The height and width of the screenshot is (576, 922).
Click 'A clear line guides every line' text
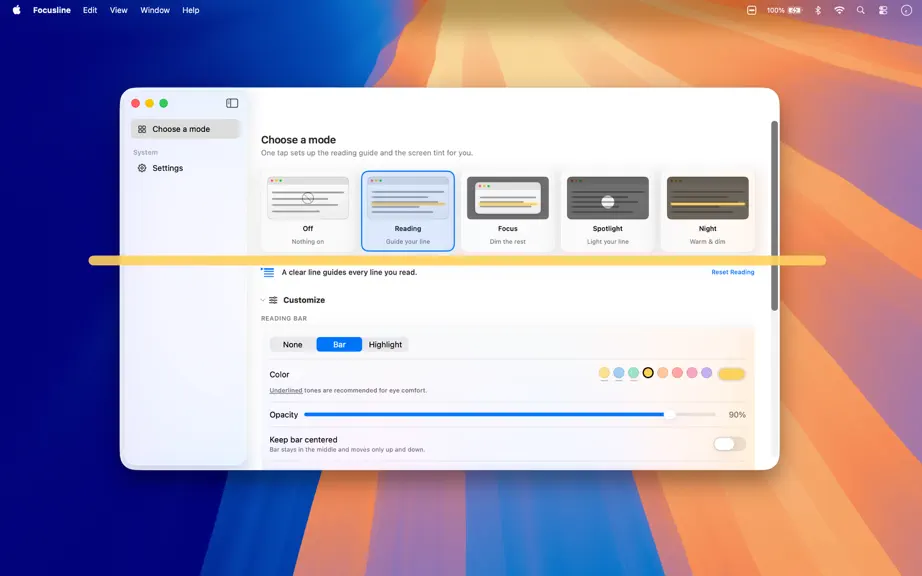[x=349, y=272]
